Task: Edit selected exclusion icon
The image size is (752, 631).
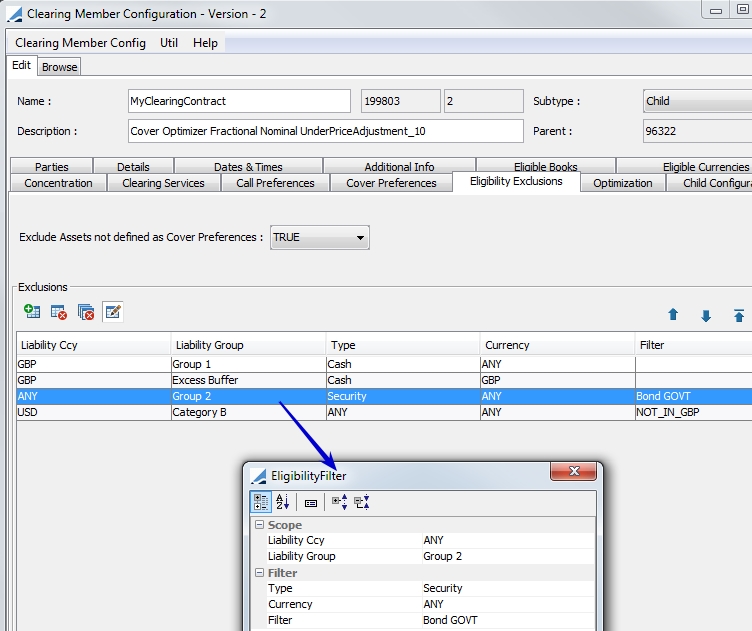Action: [x=113, y=312]
